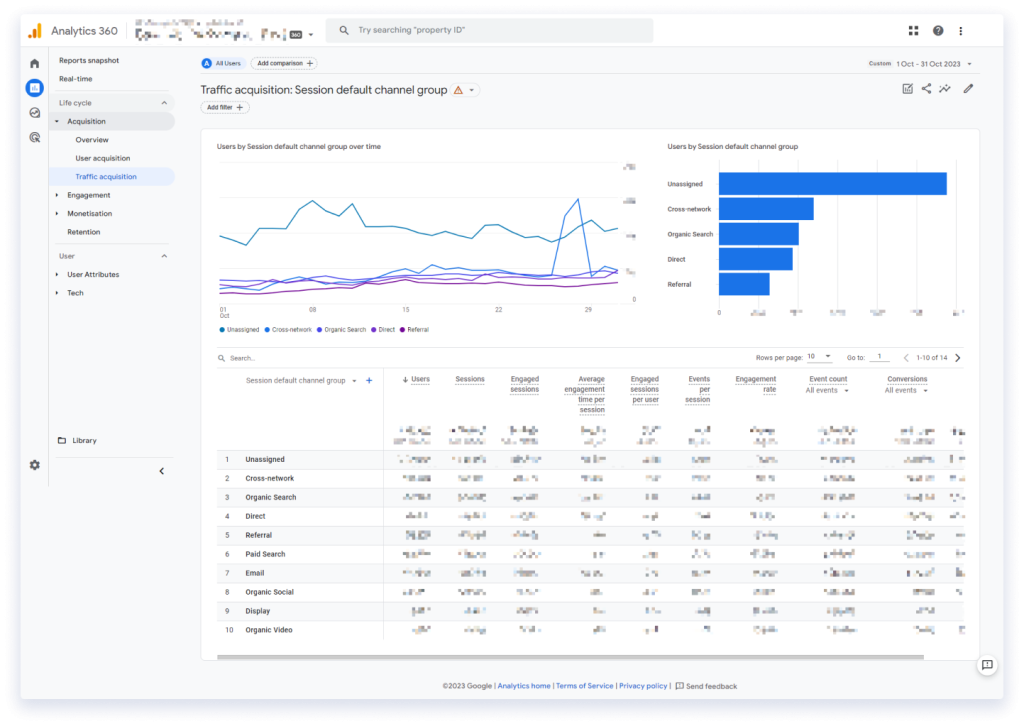This screenshot has width=1024, height=726.
Task: Open the Help icon in top bar
Action: tap(937, 30)
